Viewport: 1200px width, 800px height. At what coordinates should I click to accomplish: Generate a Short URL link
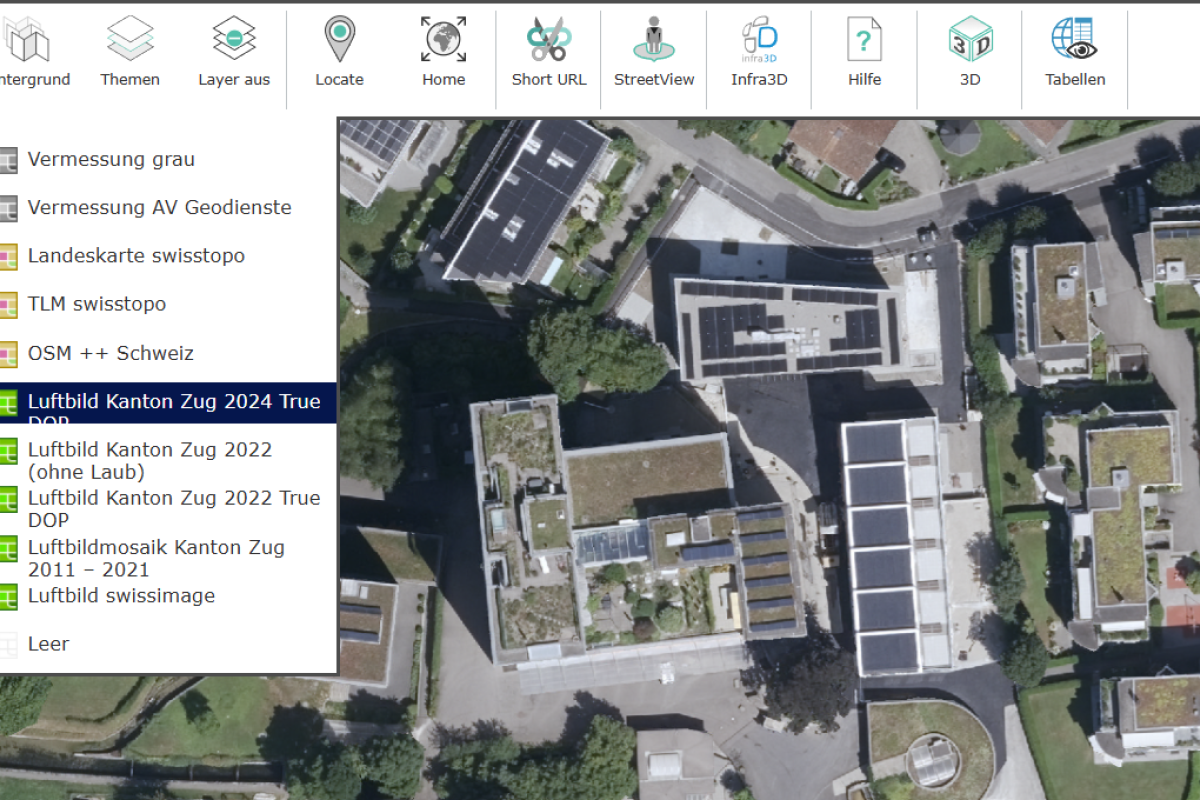pyautogui.click(x=548, y=40)
